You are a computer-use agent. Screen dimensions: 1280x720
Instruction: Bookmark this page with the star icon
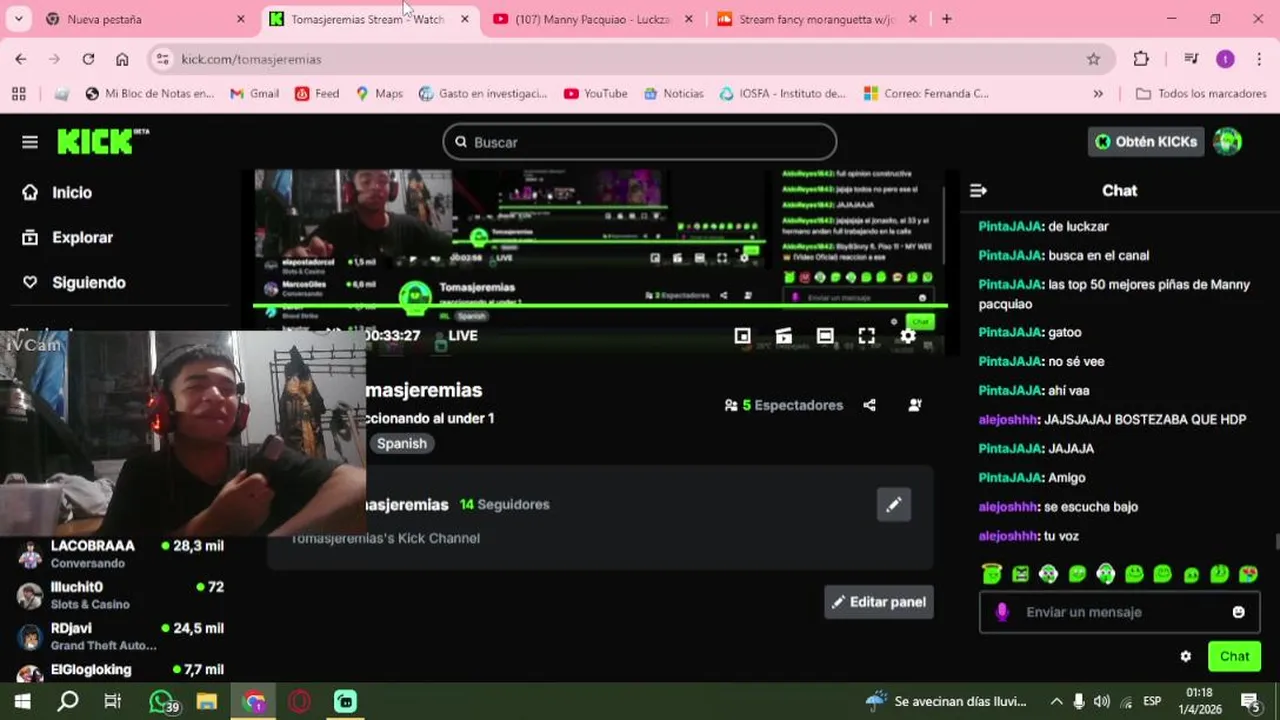point(1093,59)
